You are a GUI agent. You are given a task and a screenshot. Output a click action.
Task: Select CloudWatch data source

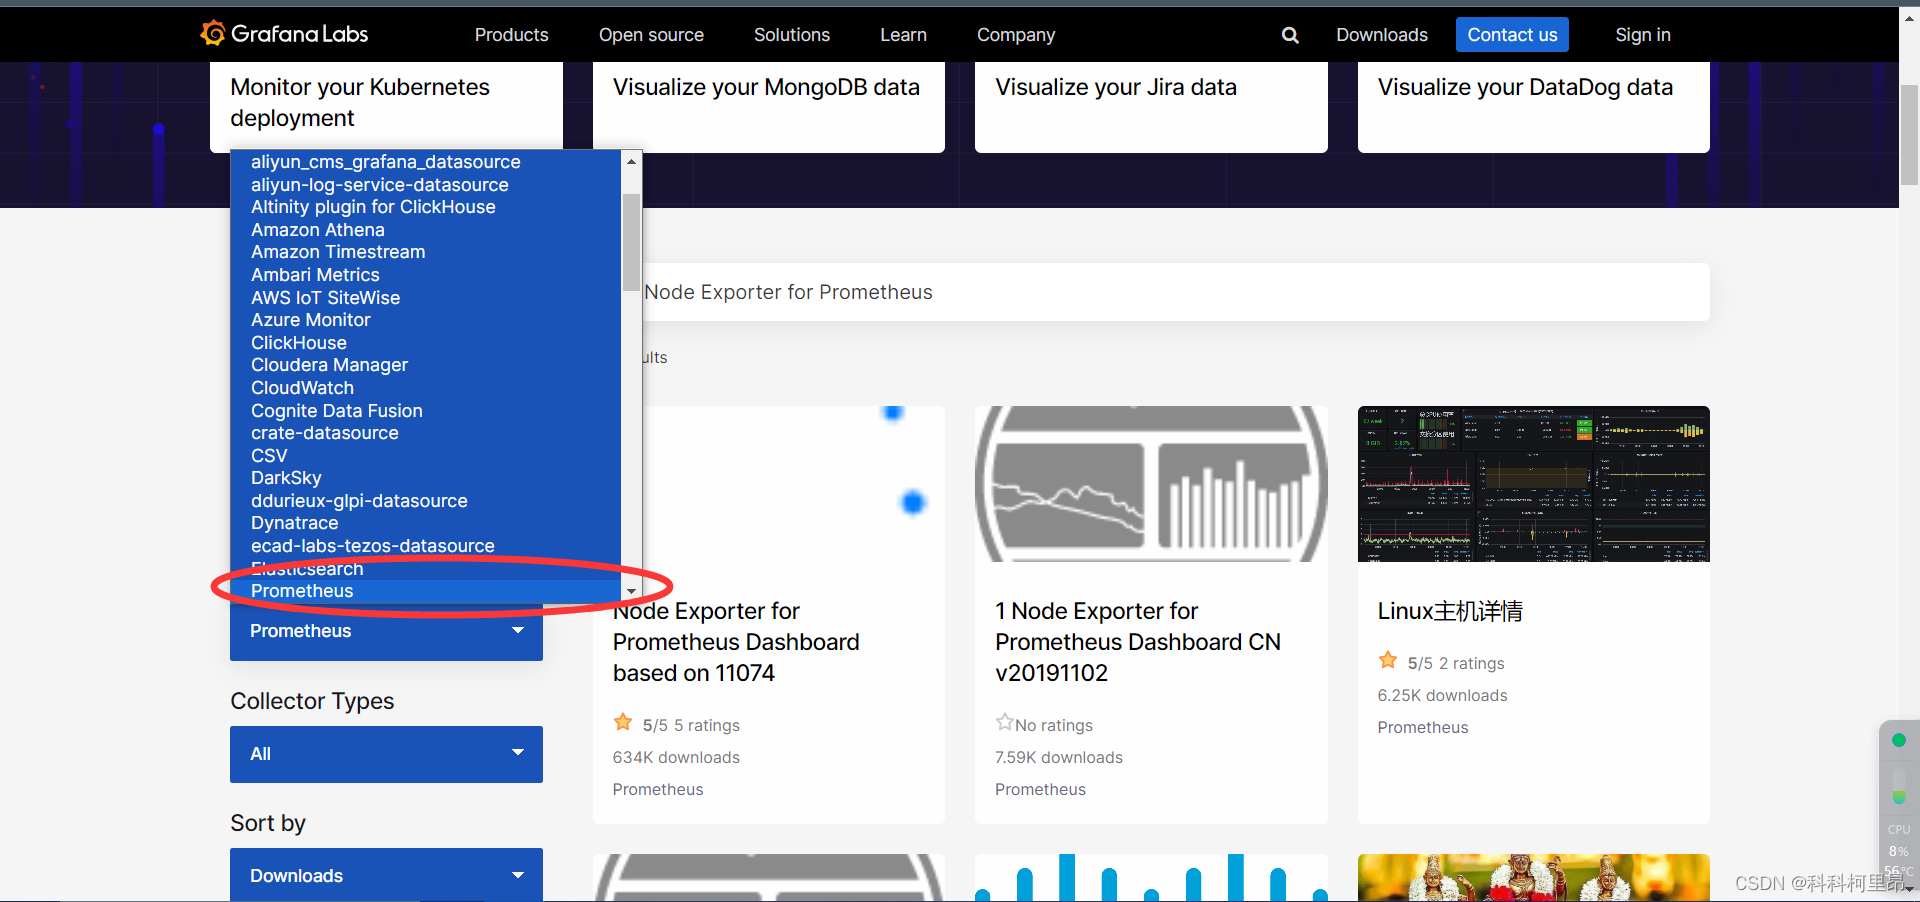[x=426, y=388]
